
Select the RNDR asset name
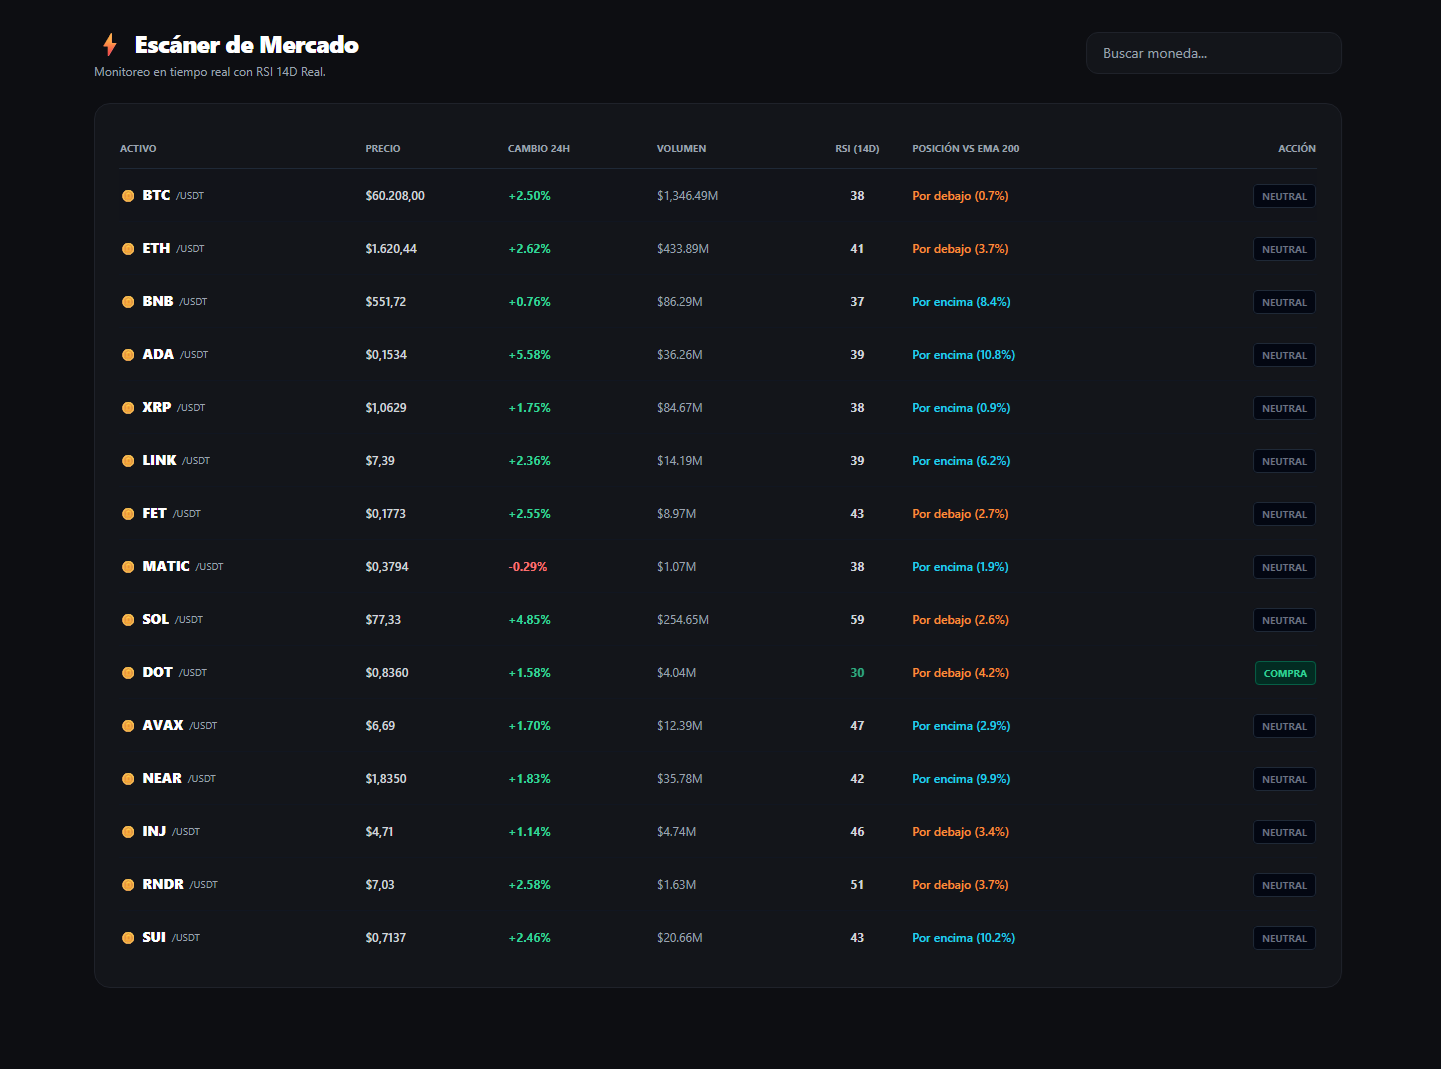point(163,884)
